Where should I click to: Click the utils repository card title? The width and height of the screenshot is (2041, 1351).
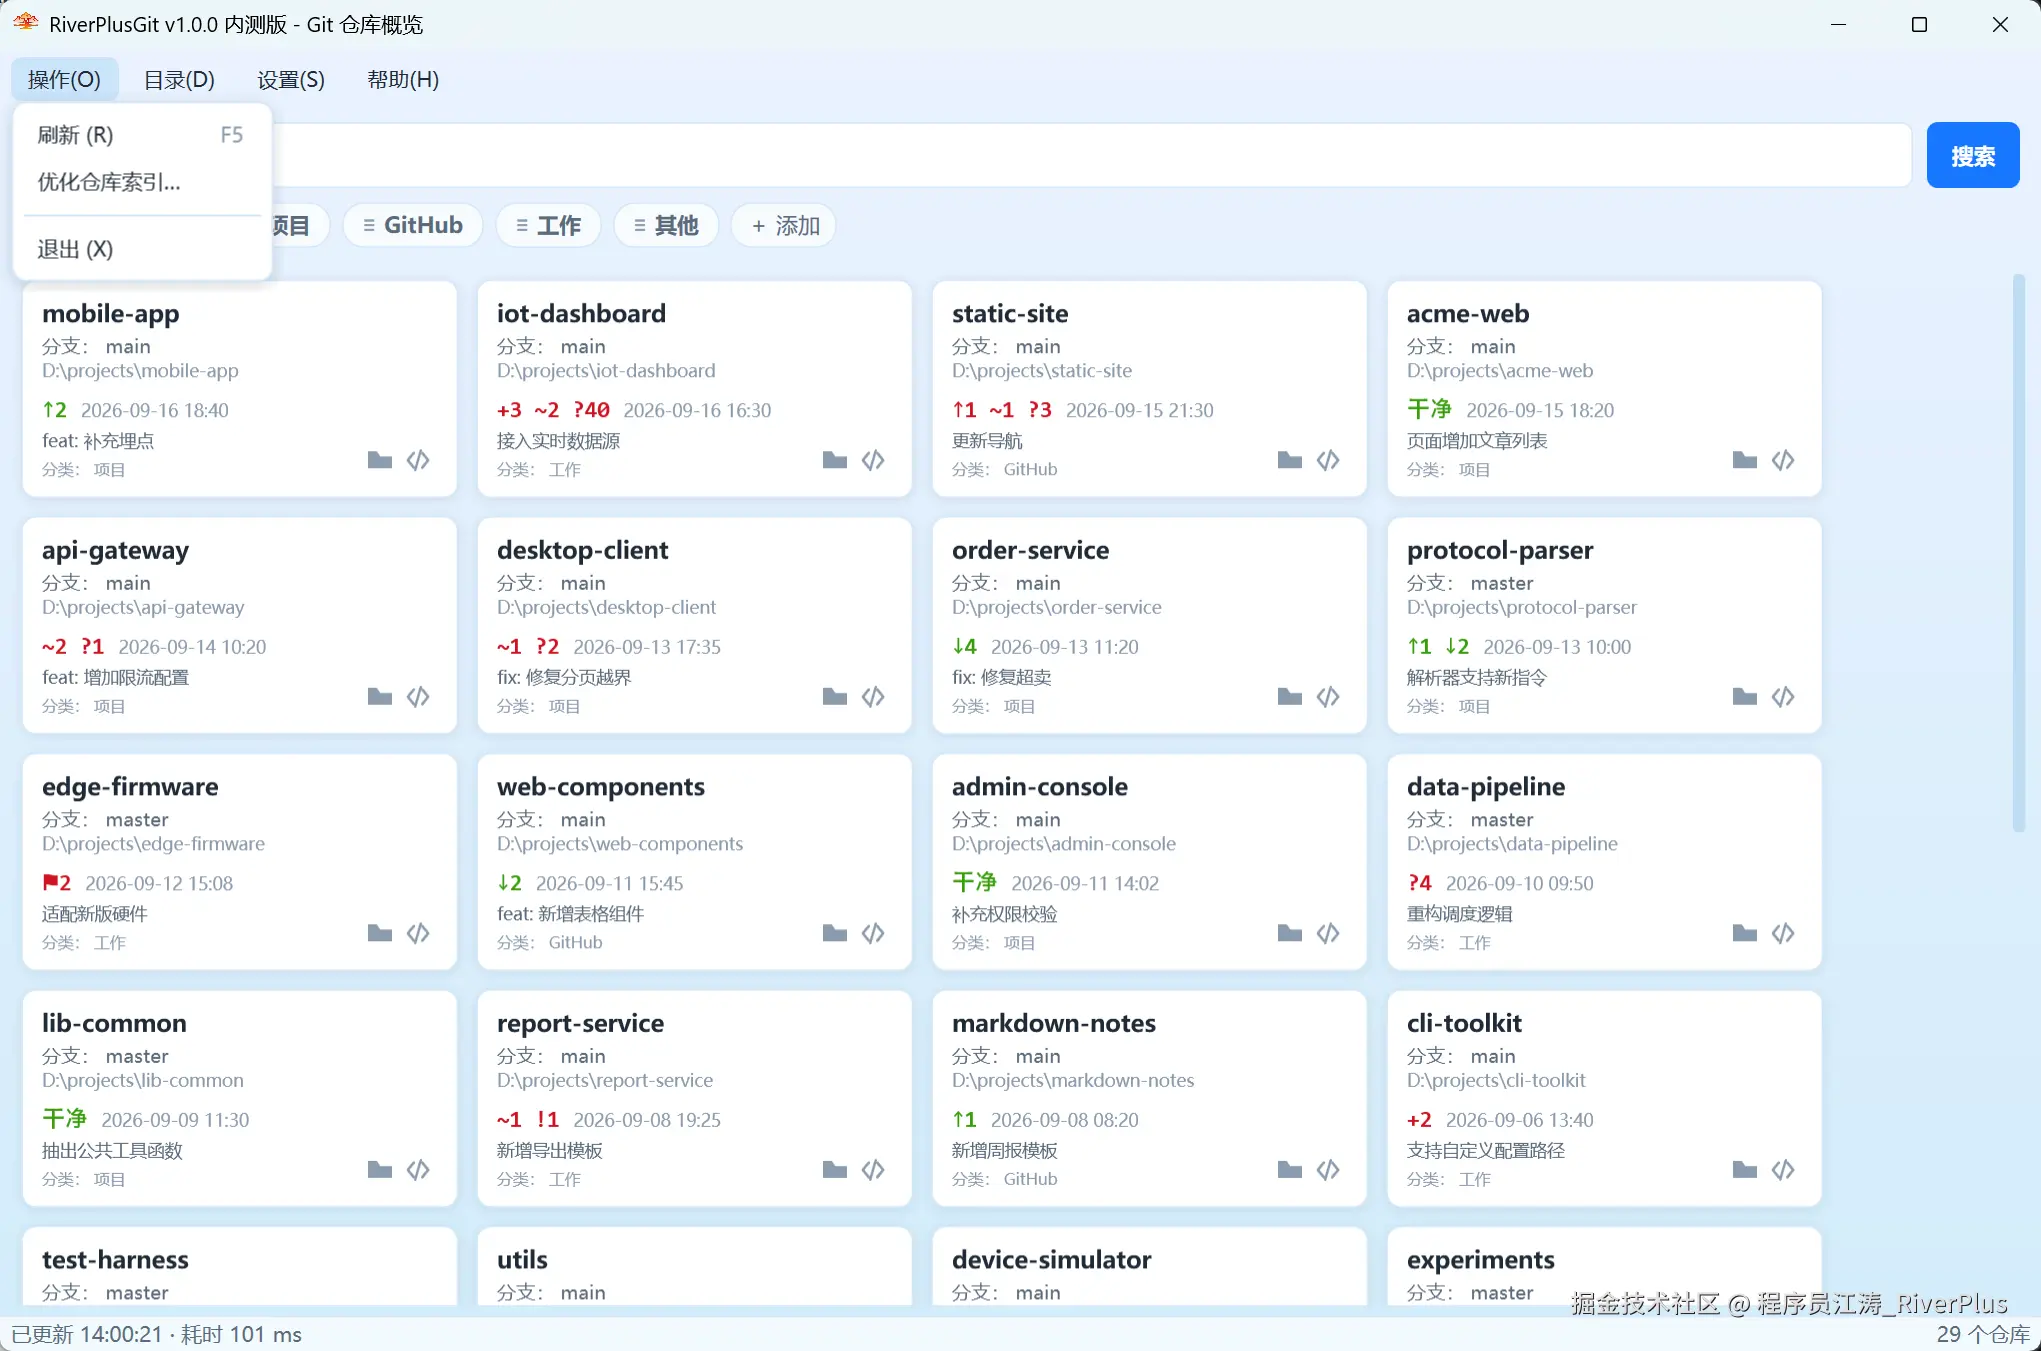point(522,1259)
